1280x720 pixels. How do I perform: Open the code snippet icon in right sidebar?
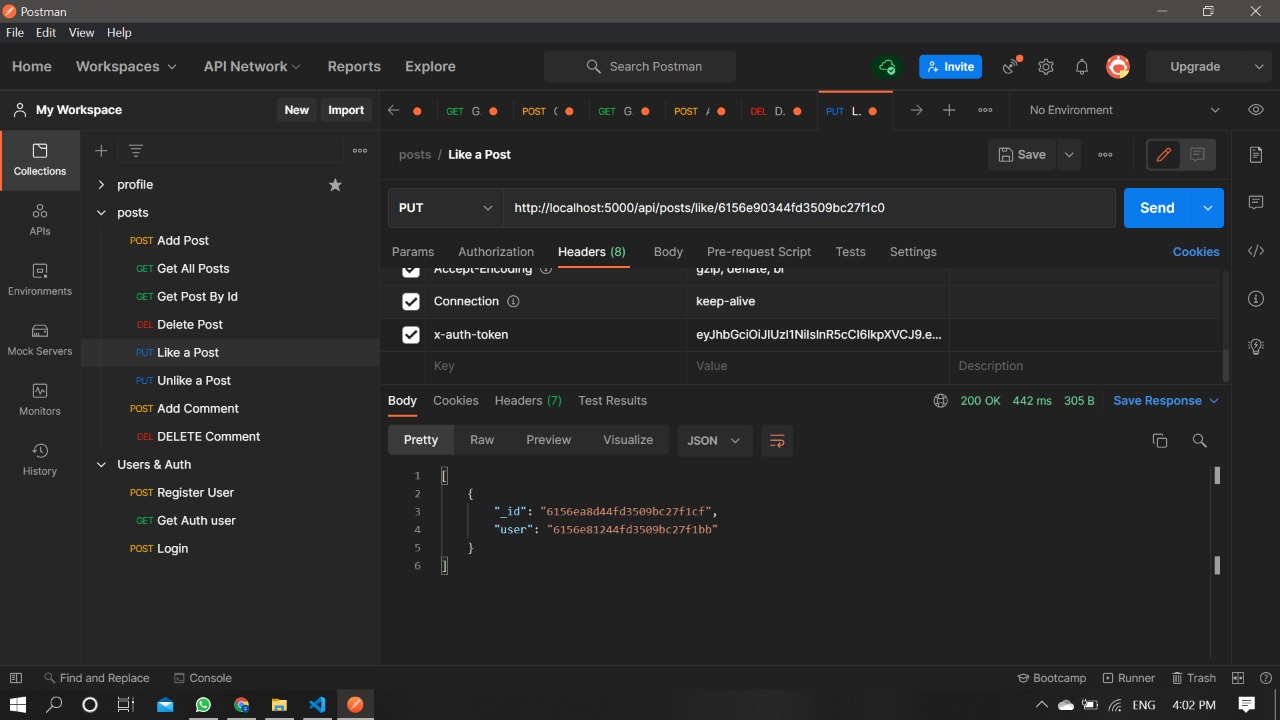[1256, 251]
